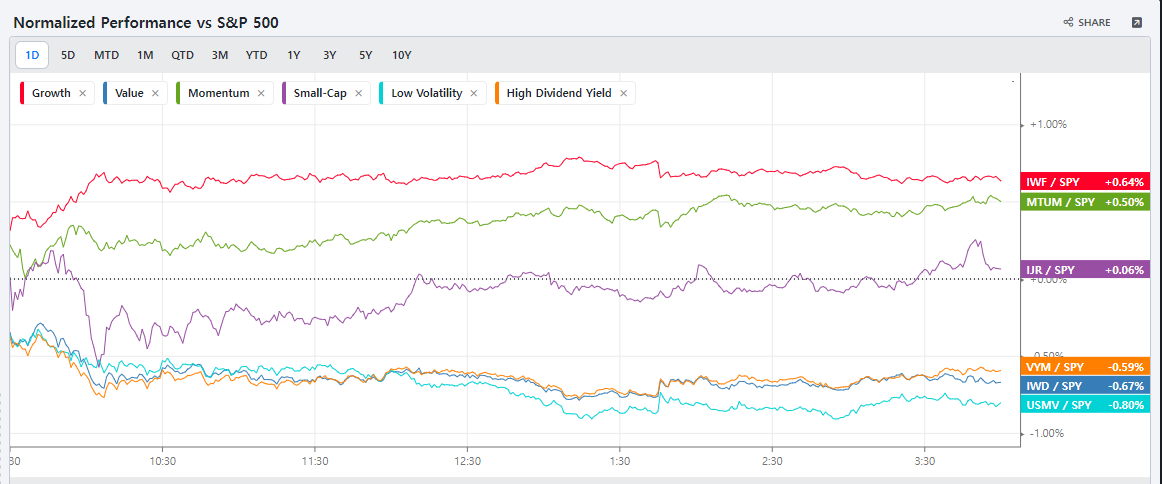The height and width of the screenshot is (484, 1162).
Task: Remove the Value series with X
Action: 155,93
